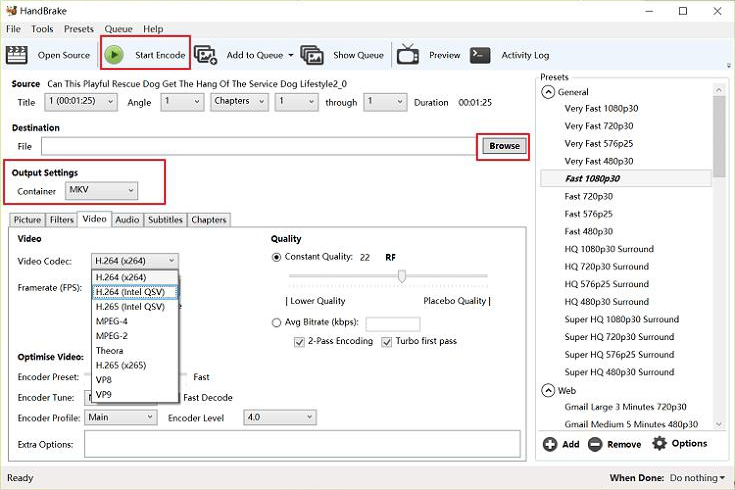Click the Open Source film icon
Image resolution: width=735 pixels, height=490 pixels.
(x=18, y=55)
